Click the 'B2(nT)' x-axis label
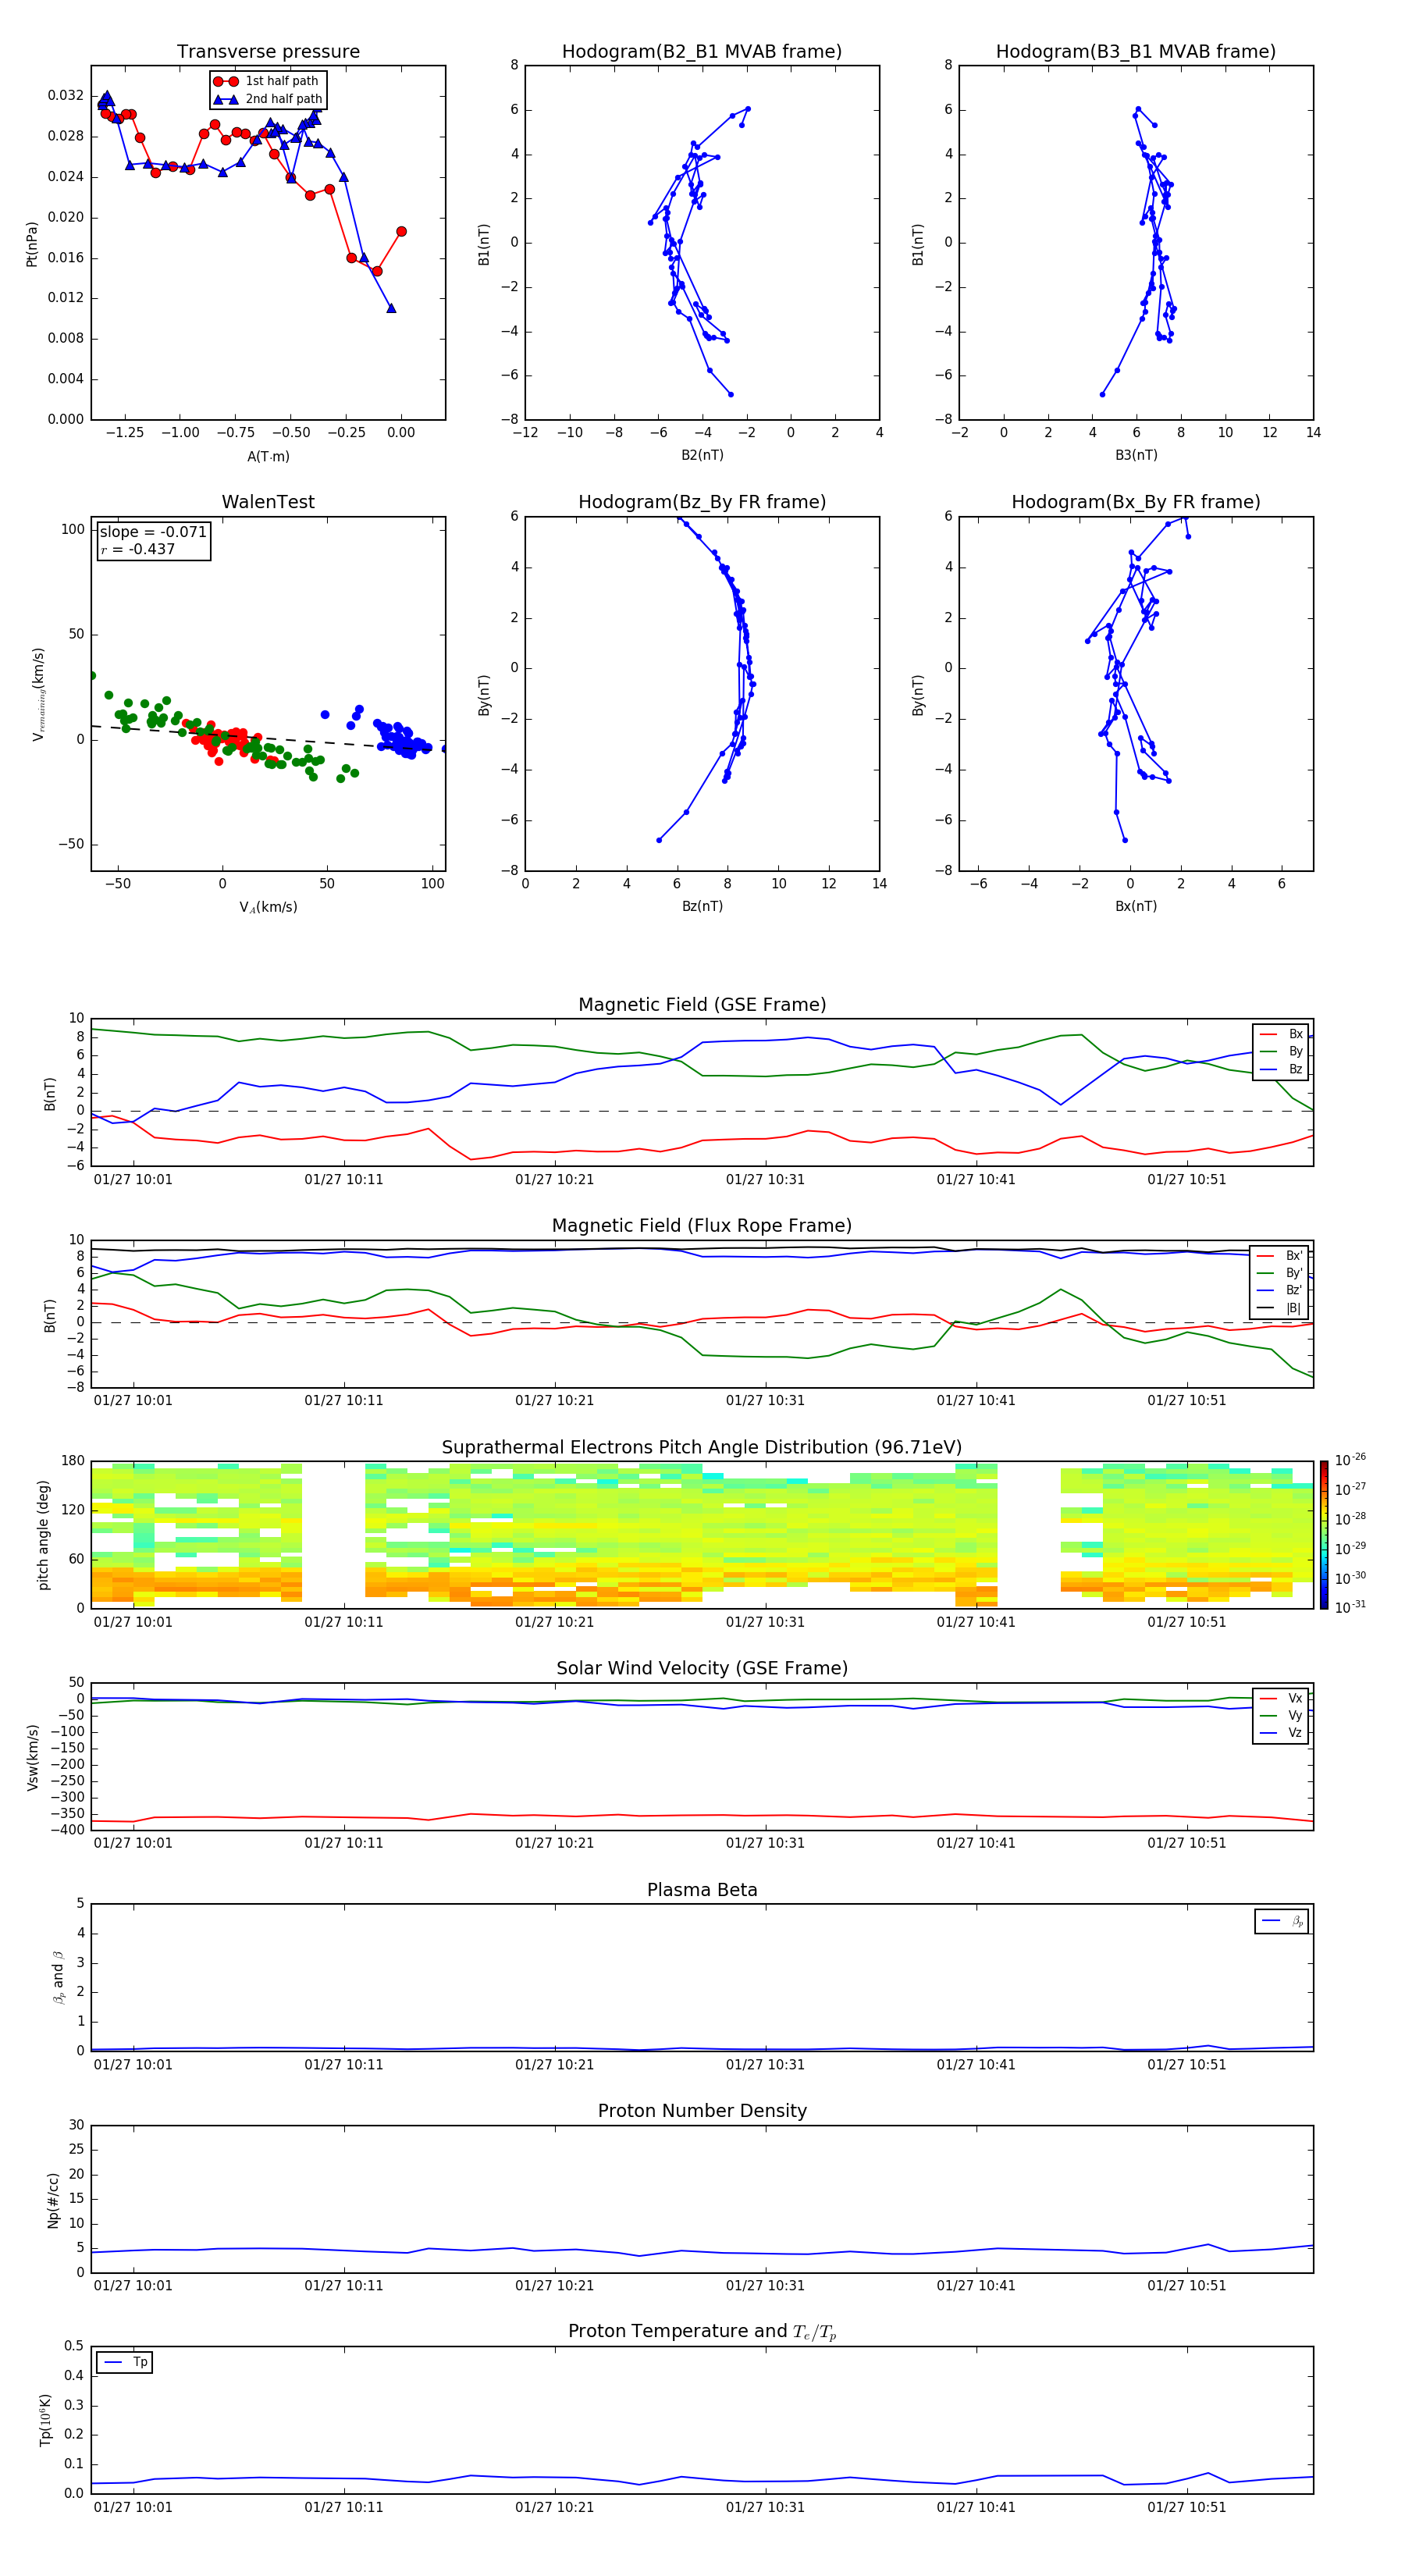Screen dimensions: 1405x2576 point(702,455)
